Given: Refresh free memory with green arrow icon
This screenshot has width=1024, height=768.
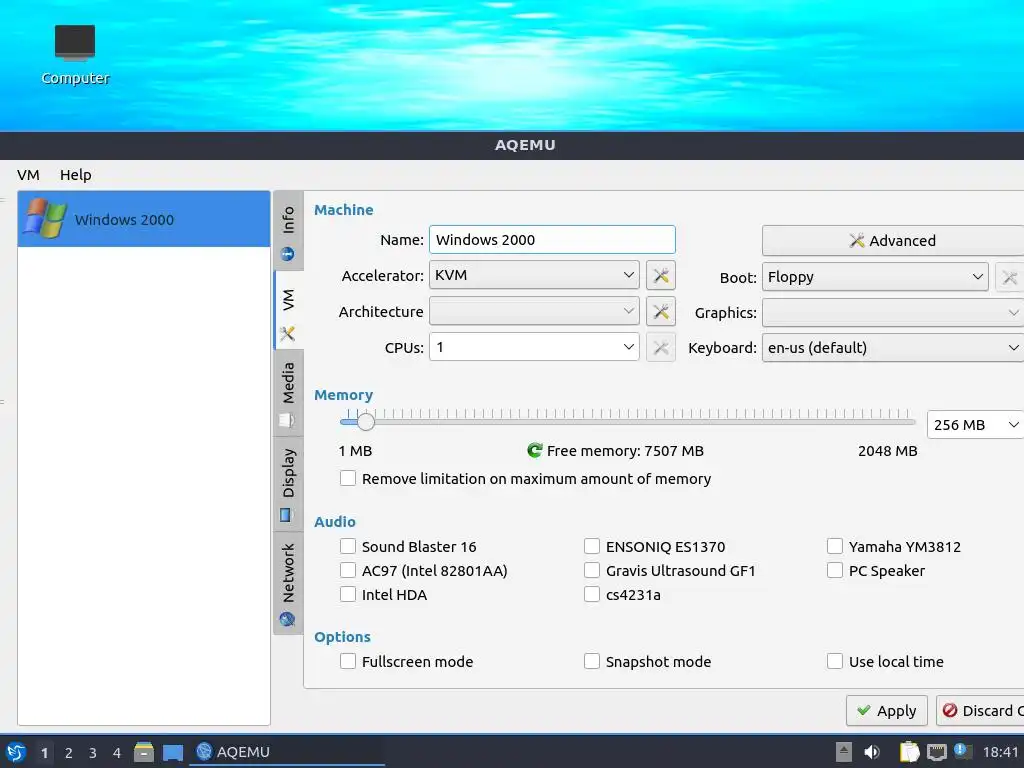Looking at the screenshot, I should (x=535, y=450).
